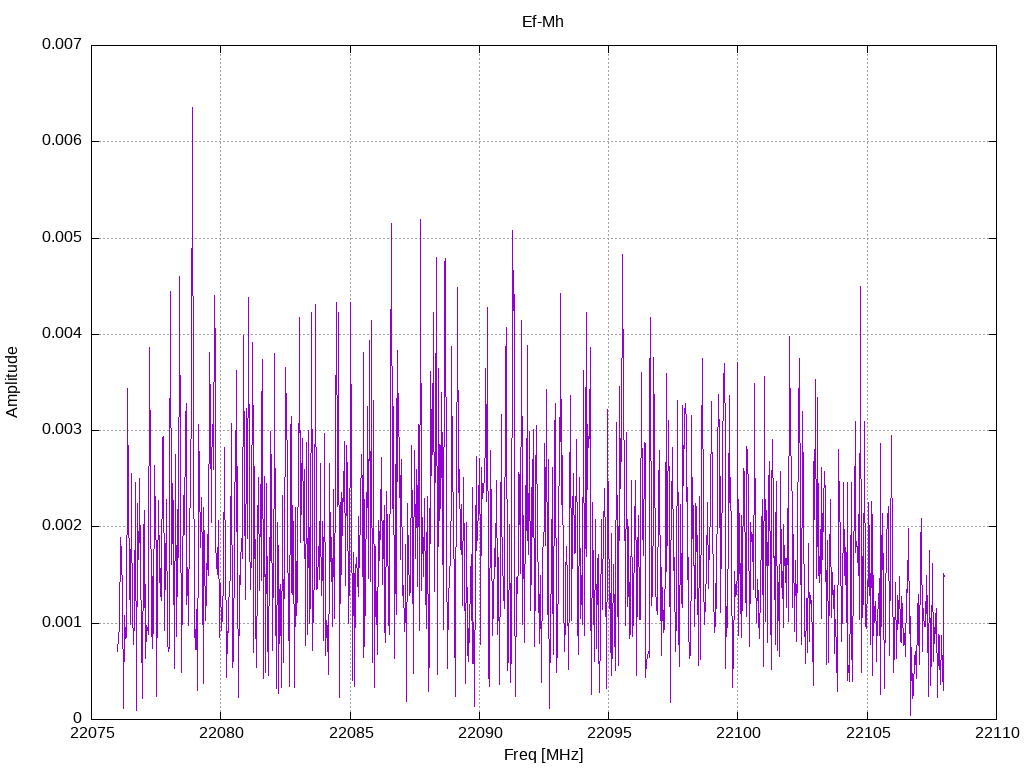Screen dimensions: 1024x768
Task: Click the 22110 x-axis tick label
Action: (x=995, y=734)
